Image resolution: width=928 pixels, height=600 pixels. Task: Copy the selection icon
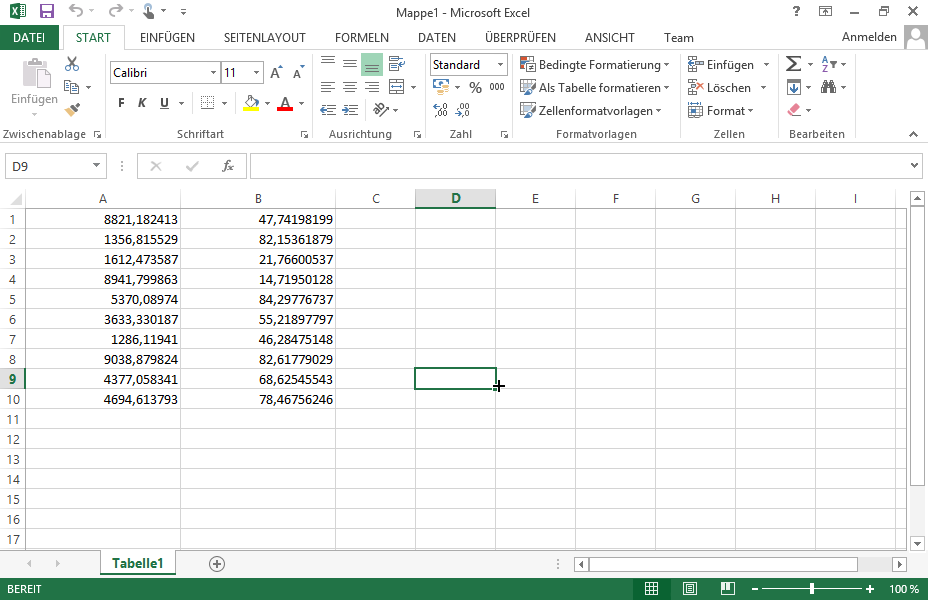[72, 87]
